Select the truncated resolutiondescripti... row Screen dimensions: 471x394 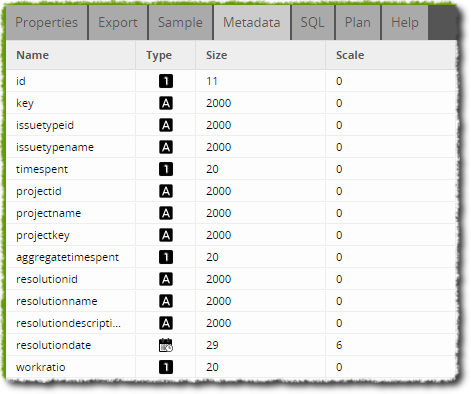click(231, 323)
